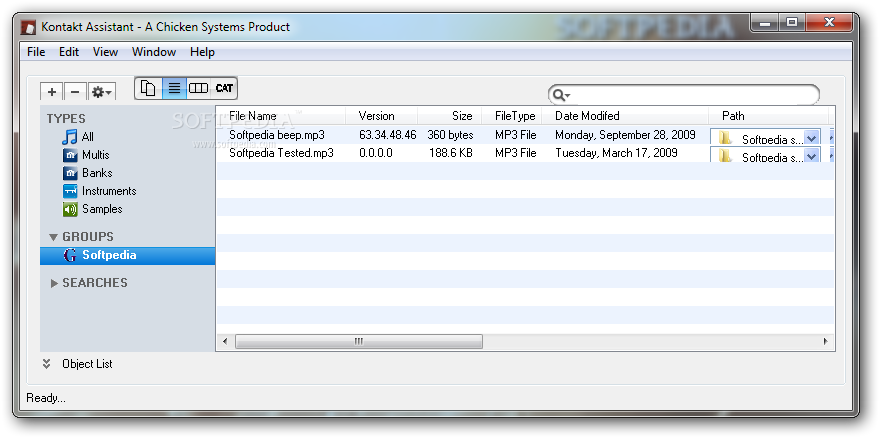
Task: Select Instruments type
Action: tap(109, 191)
